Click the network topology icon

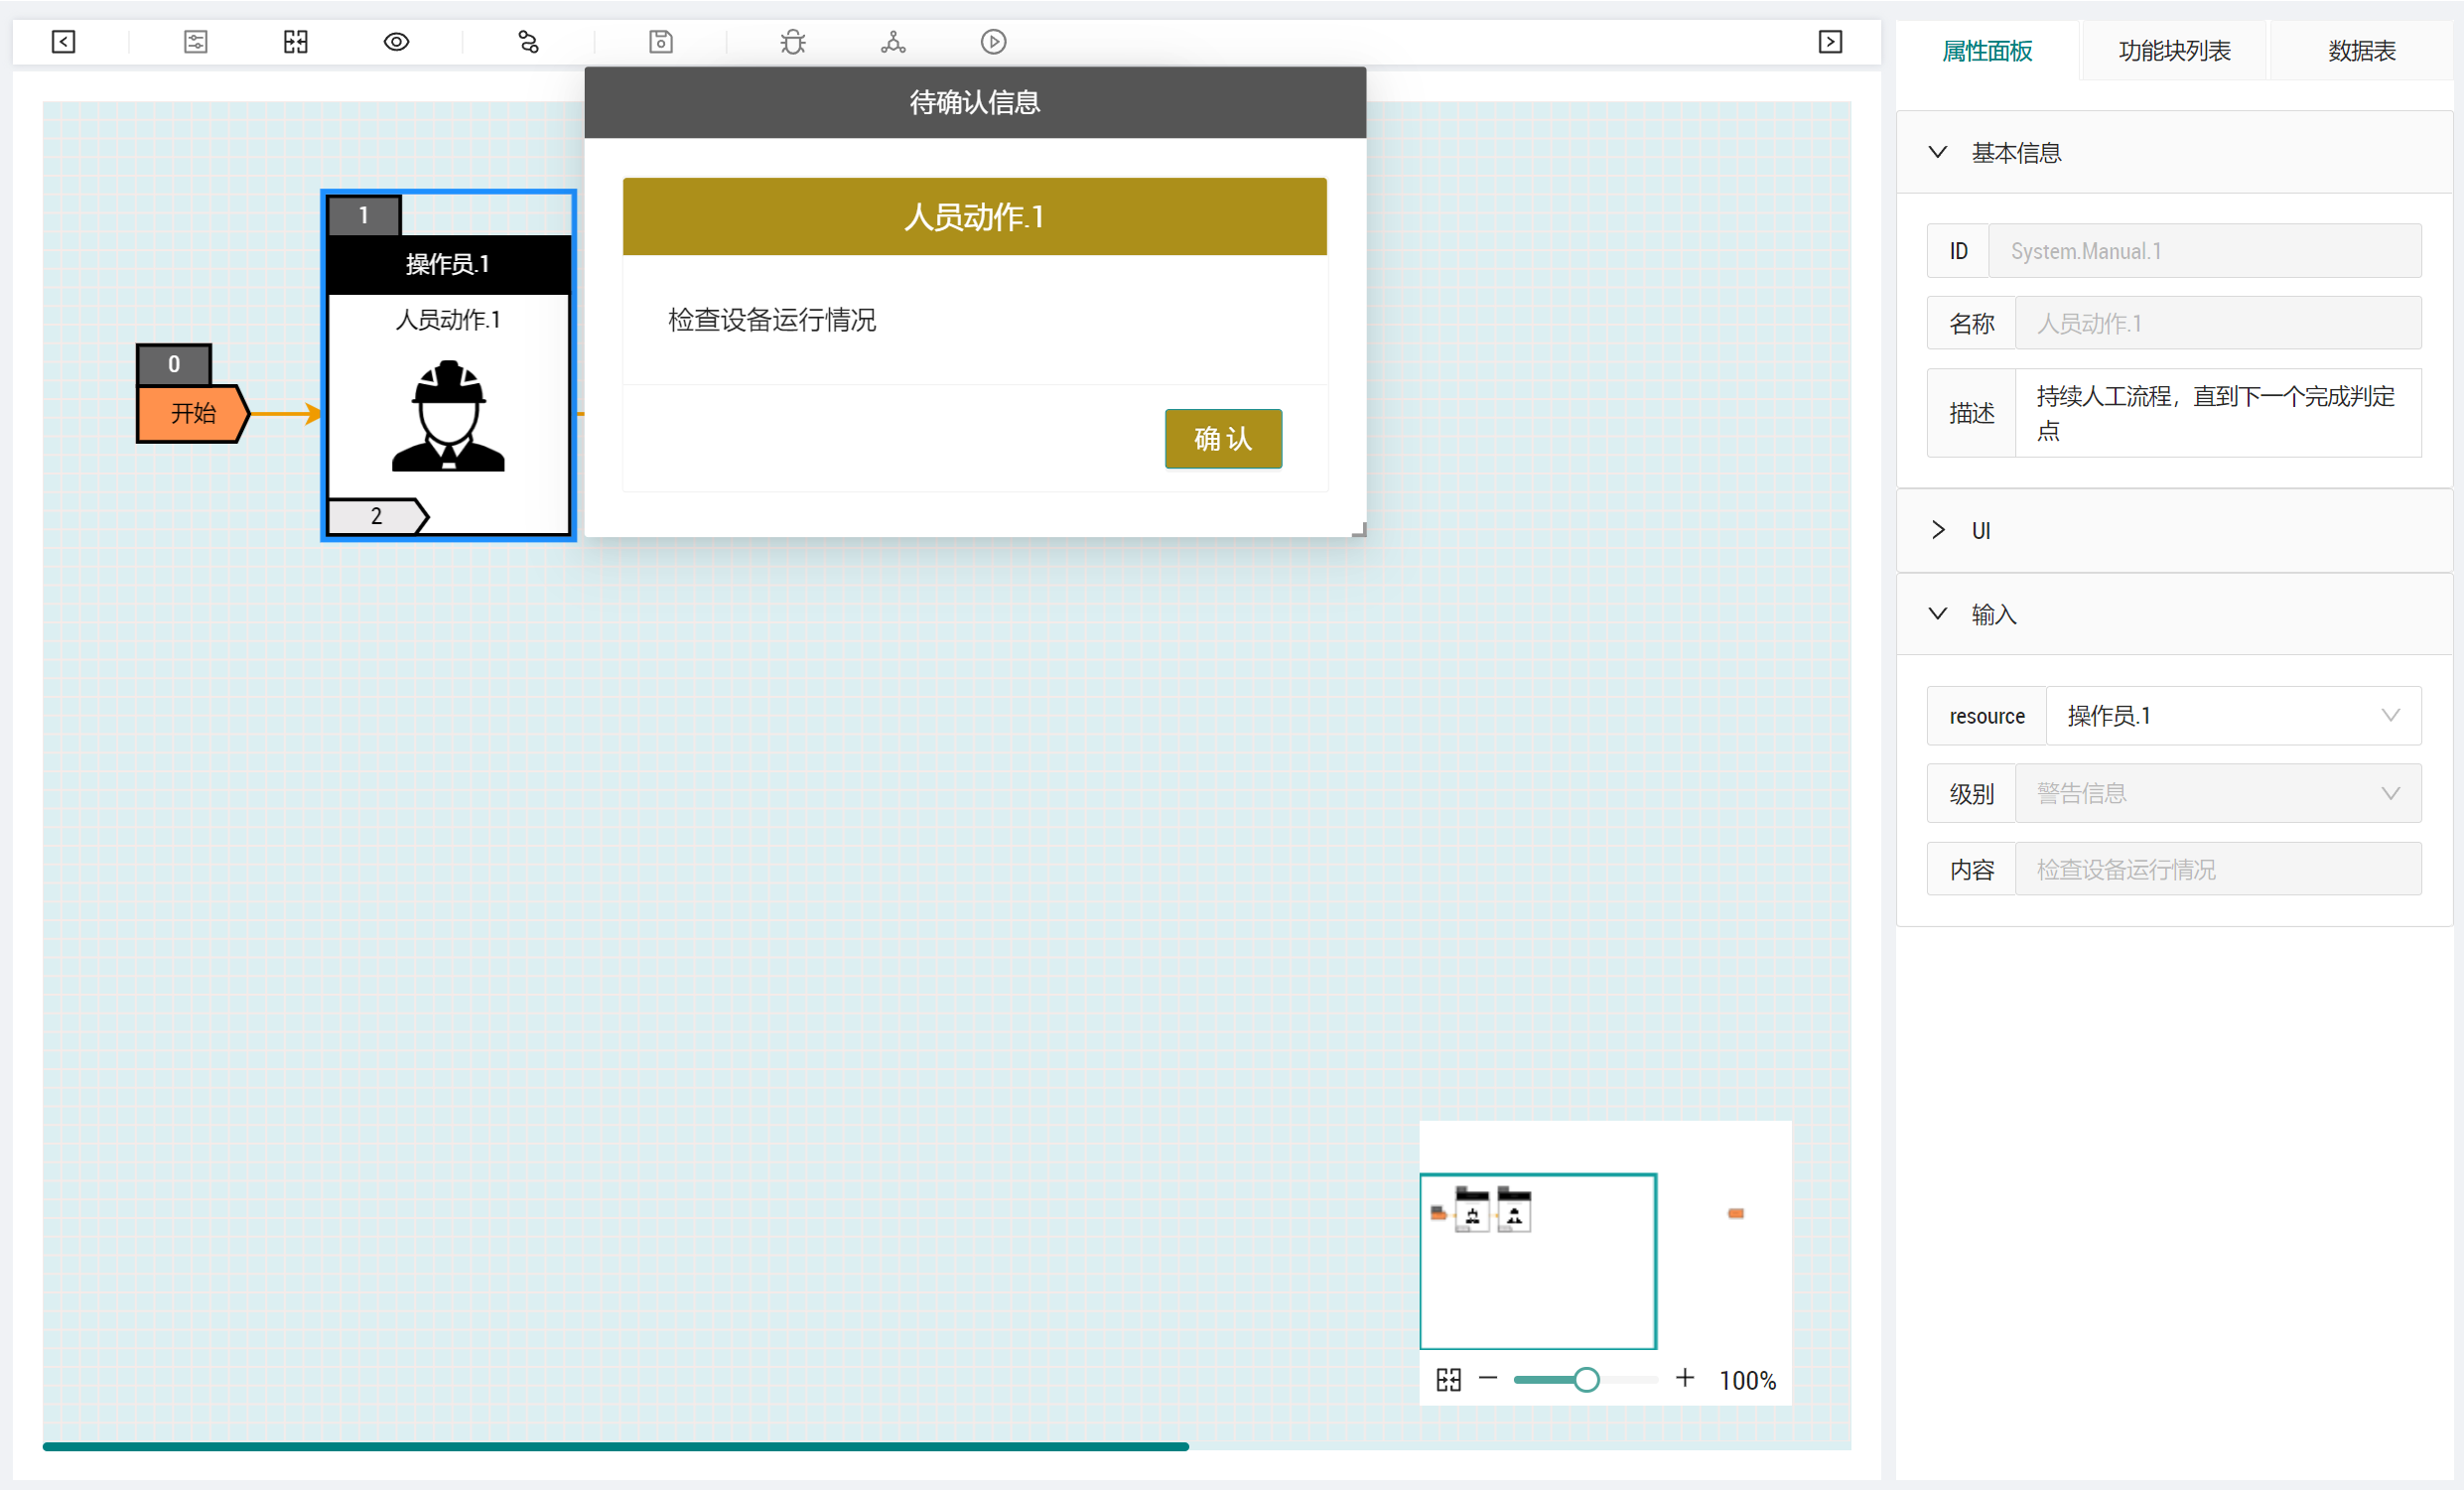pyautogui.click(x=892, y=42)
